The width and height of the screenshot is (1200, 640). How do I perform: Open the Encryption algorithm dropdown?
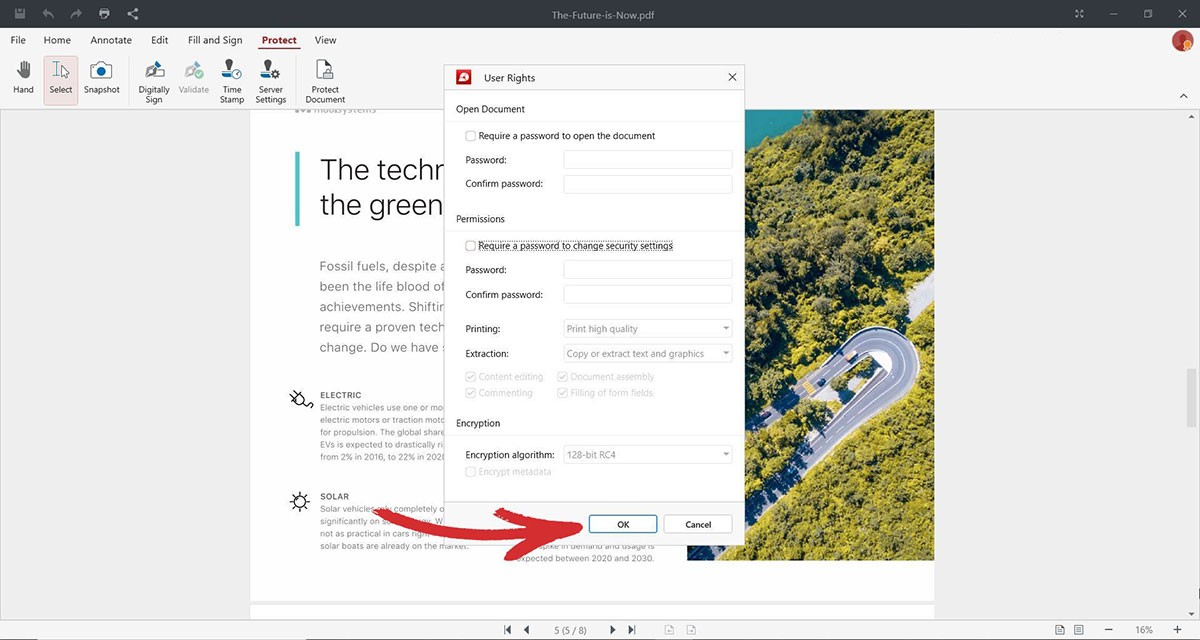click(648, 455)
